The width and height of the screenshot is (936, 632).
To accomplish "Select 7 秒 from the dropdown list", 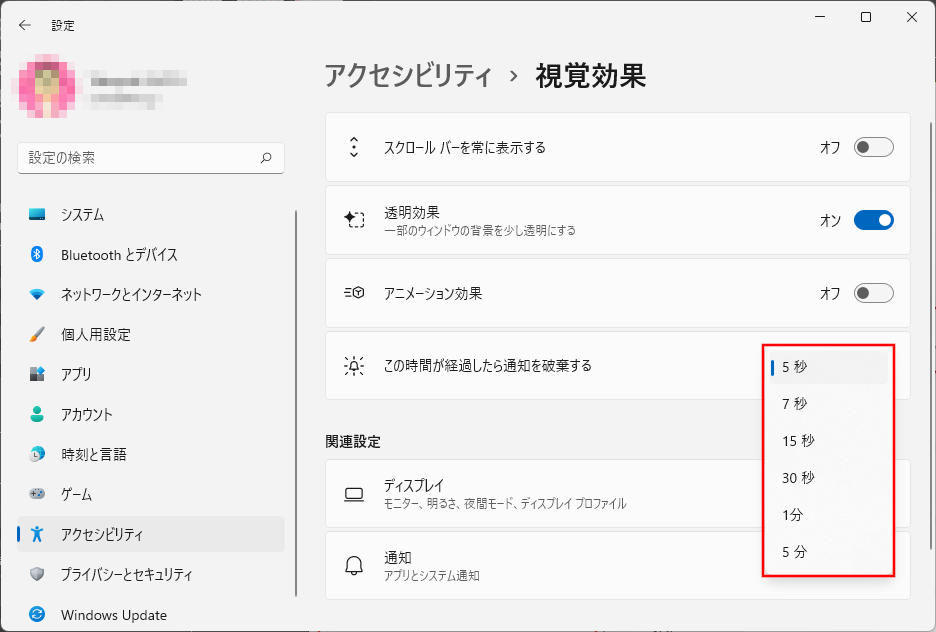I will coord(795,404).
